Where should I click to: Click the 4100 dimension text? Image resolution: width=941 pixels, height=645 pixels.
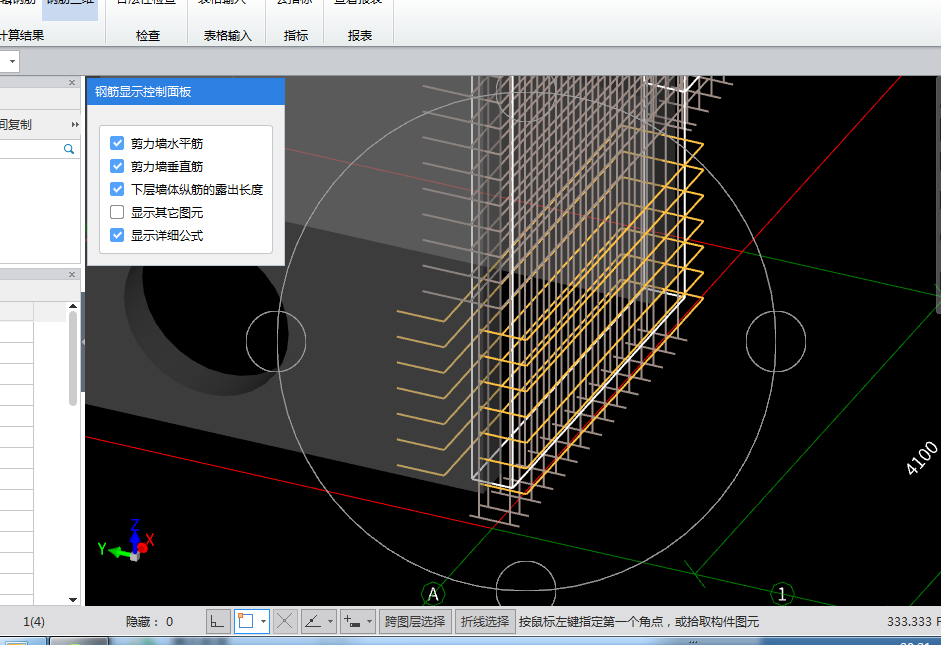tap(921, 458)
